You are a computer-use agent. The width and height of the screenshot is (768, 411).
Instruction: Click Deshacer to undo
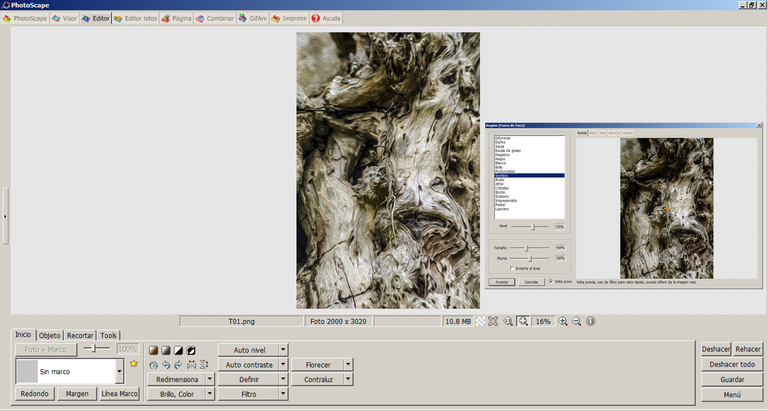(x=716, y=349)
